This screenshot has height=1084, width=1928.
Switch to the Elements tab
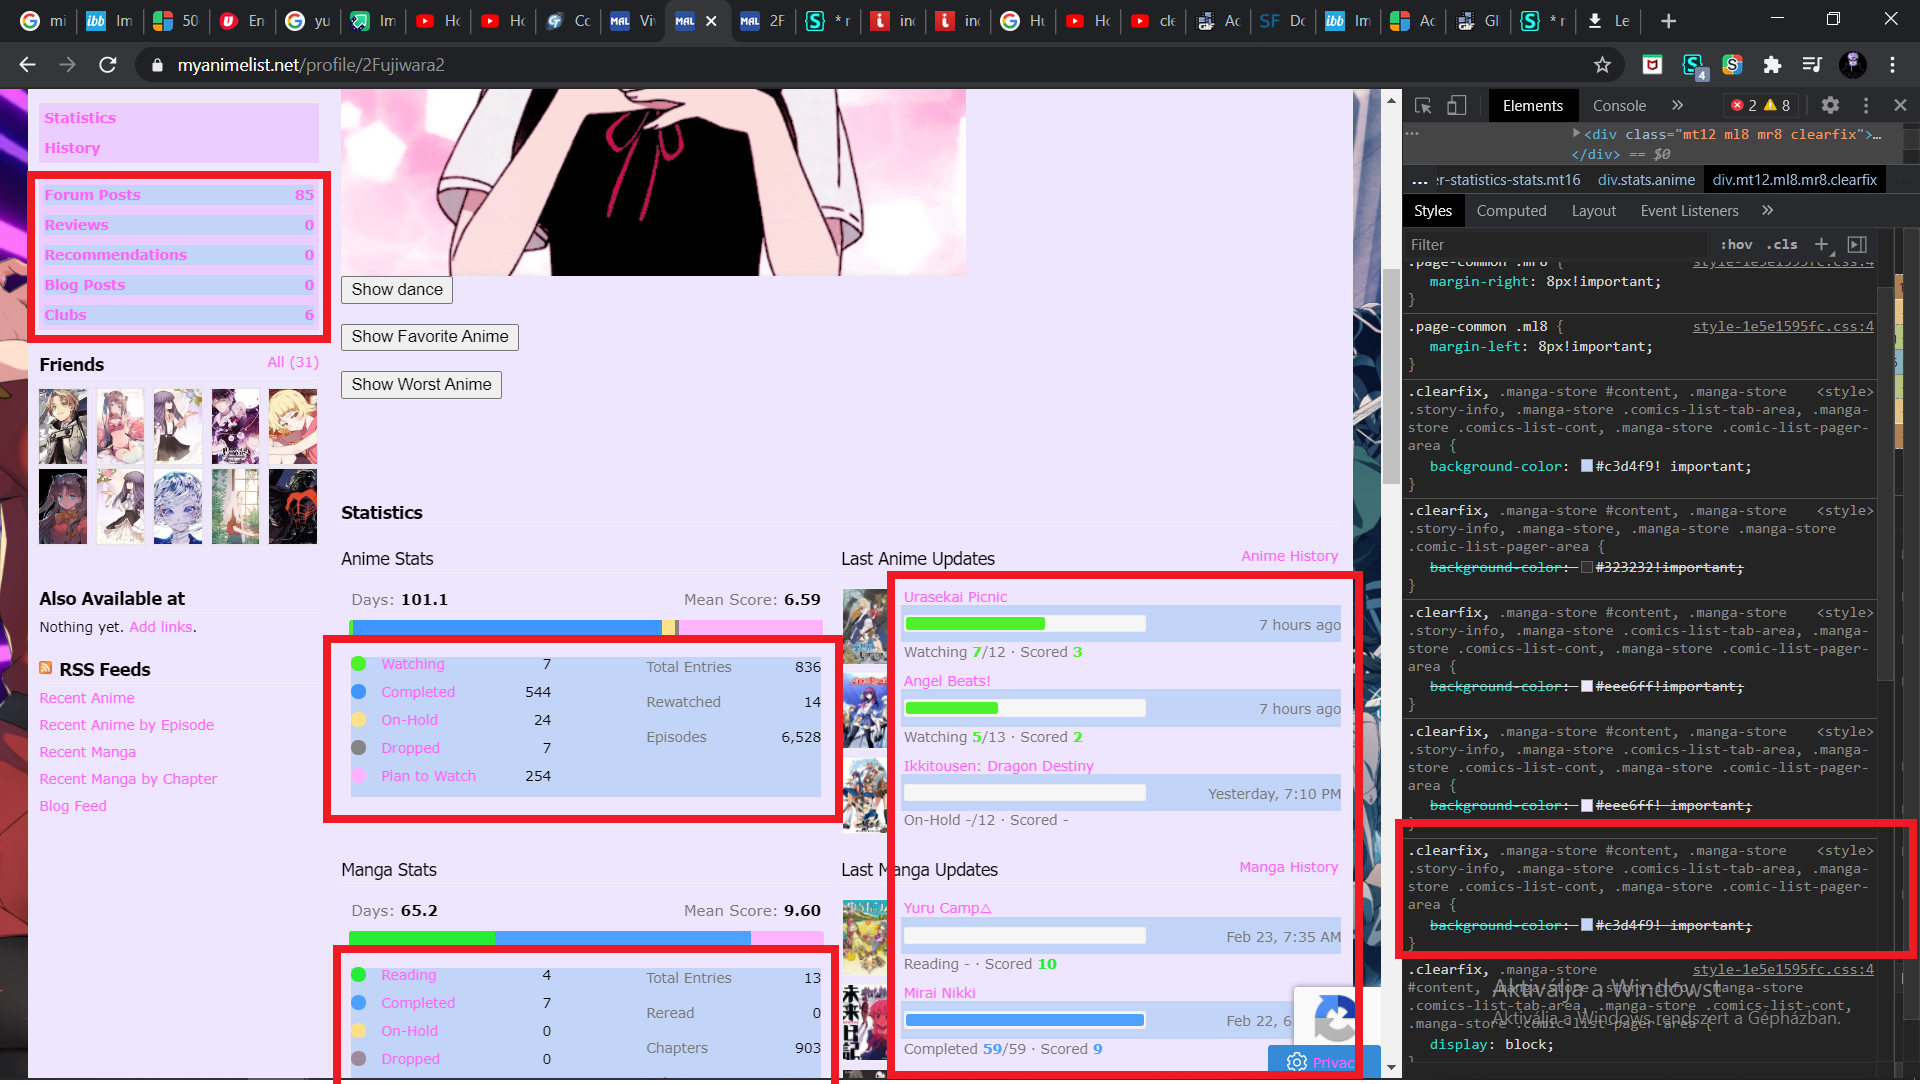coord(1532,105)
